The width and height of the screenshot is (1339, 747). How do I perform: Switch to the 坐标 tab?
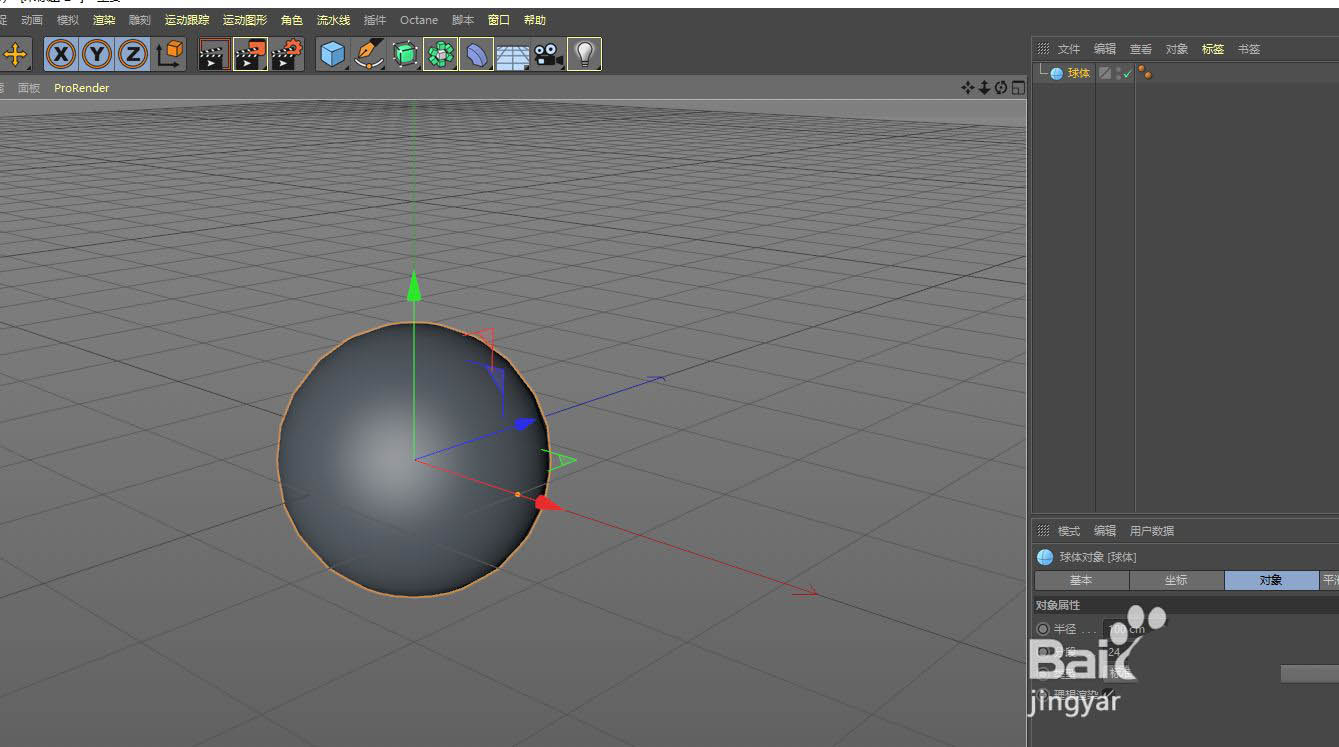[1176, 580]
